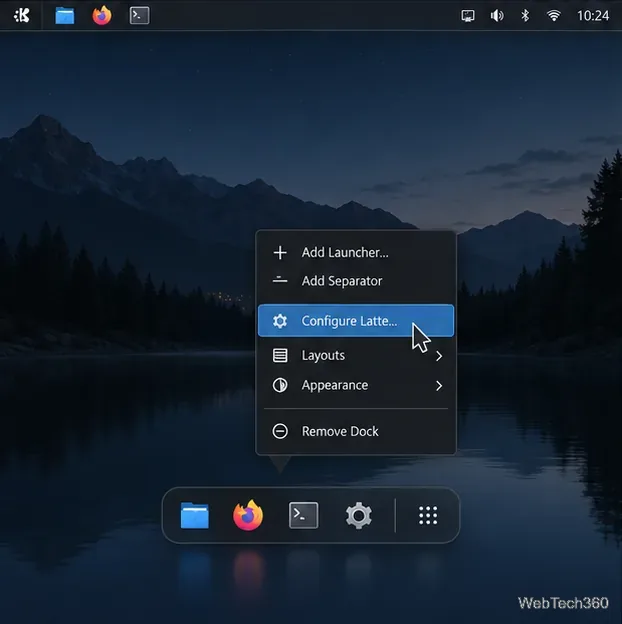Open the KDE application launcher in top panel

click(x=21, y=16)
